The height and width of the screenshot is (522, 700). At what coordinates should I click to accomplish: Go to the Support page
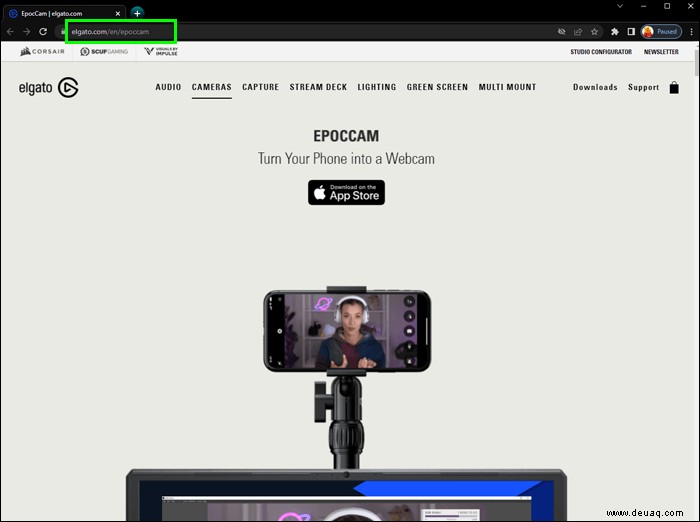[x=643, y=87]
